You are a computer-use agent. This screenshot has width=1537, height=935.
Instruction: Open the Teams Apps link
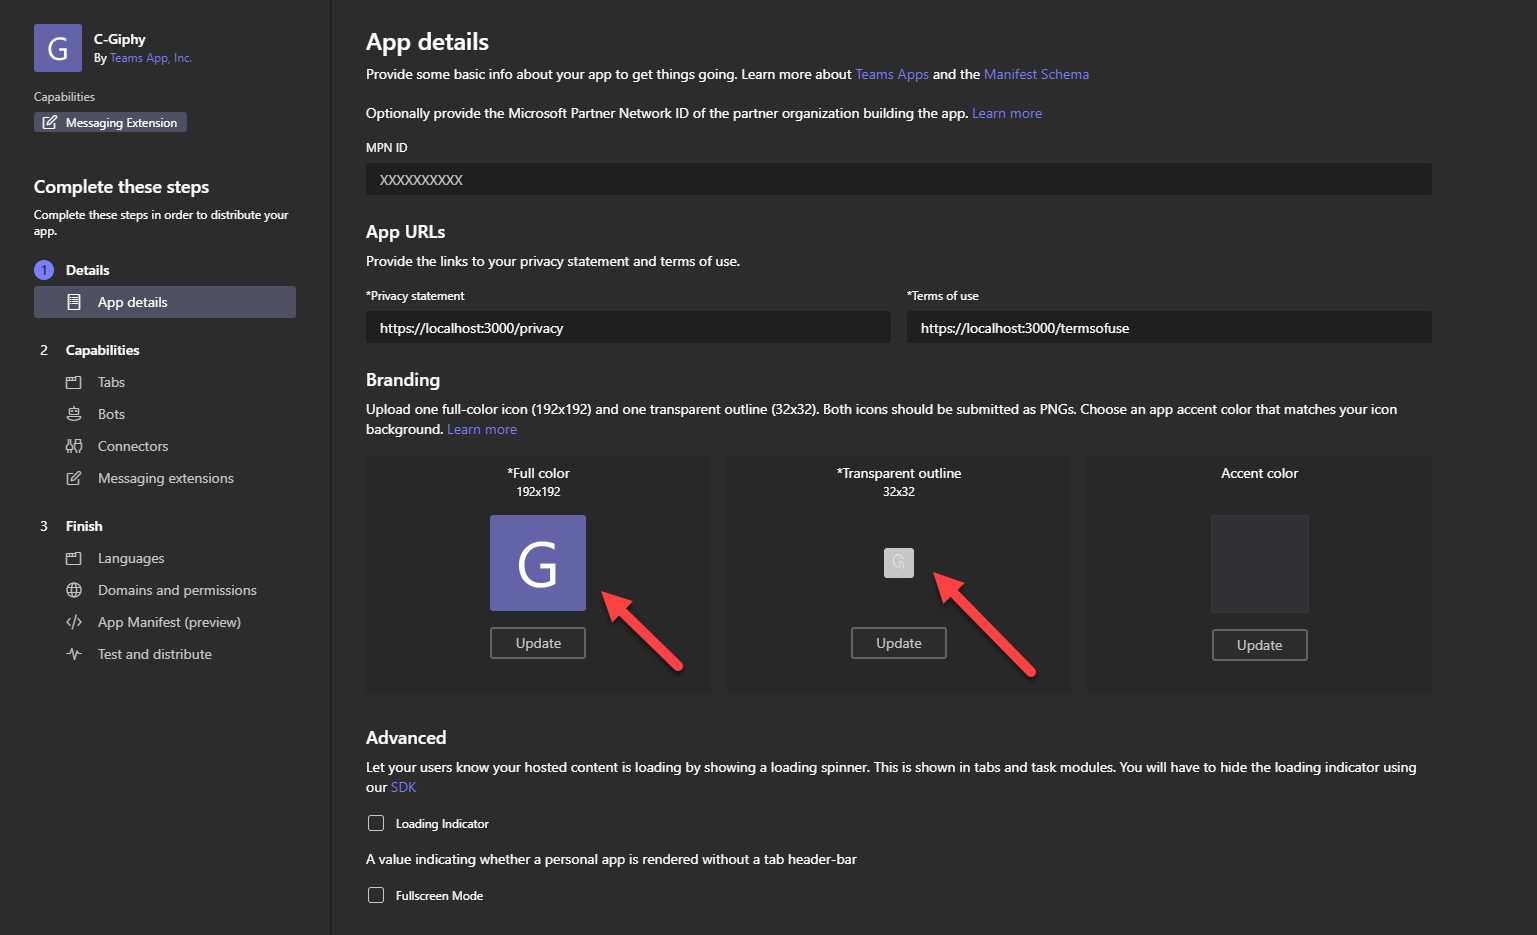[x=892, y=74]
